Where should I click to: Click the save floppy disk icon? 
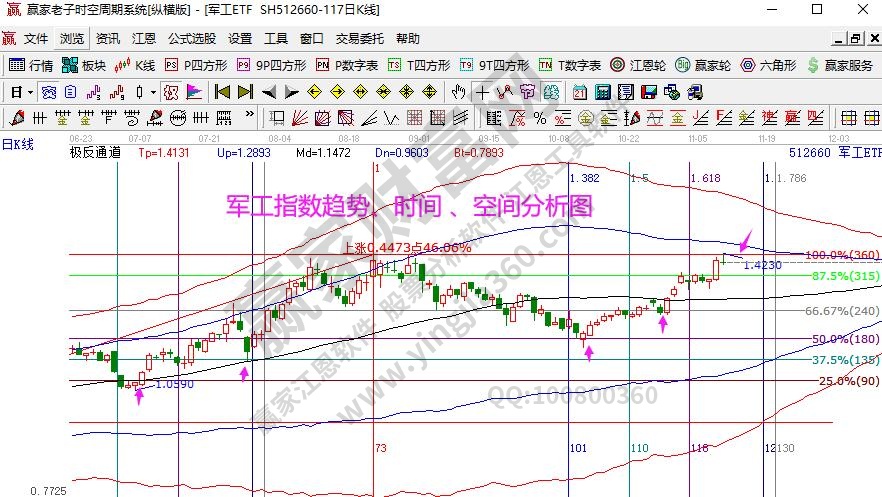coord(648,92)
